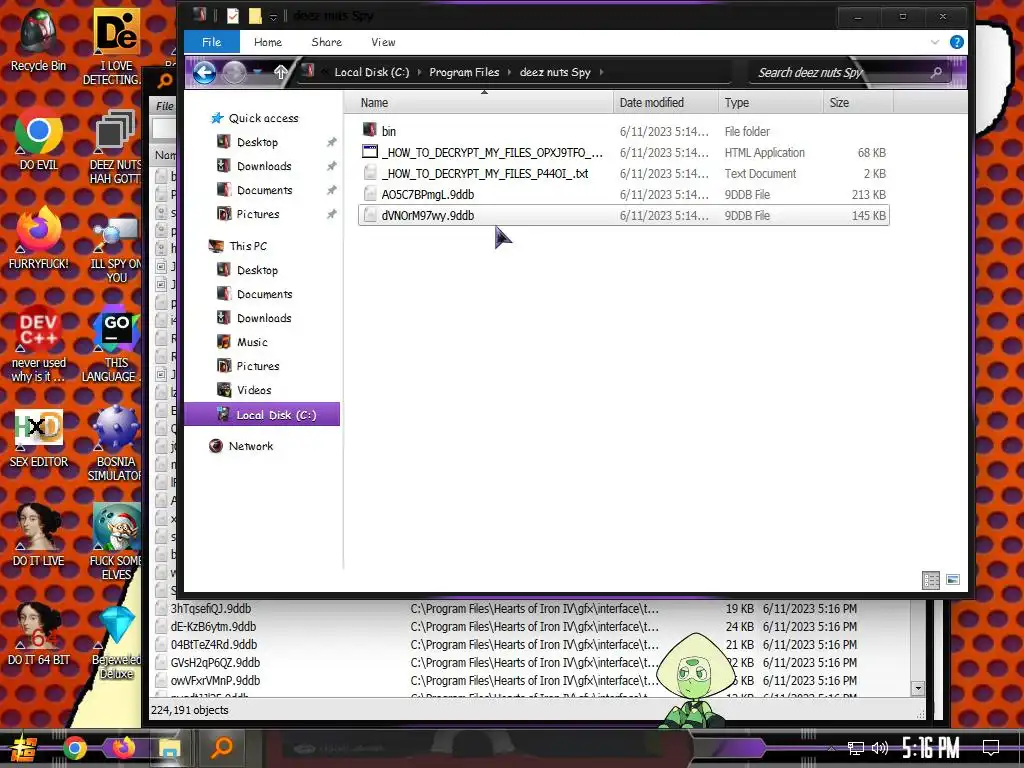Expand breadcrumb arrow after deez nuts Spy
The image size is (1024, 768).
pos(601,72)
